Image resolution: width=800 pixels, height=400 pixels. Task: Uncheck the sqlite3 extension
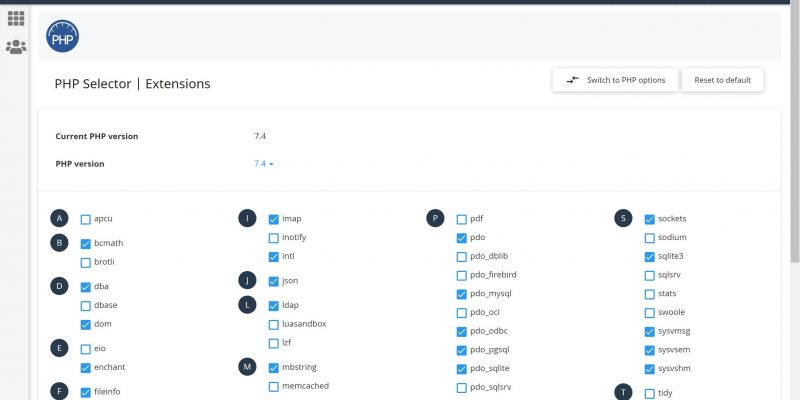[649, 257]
